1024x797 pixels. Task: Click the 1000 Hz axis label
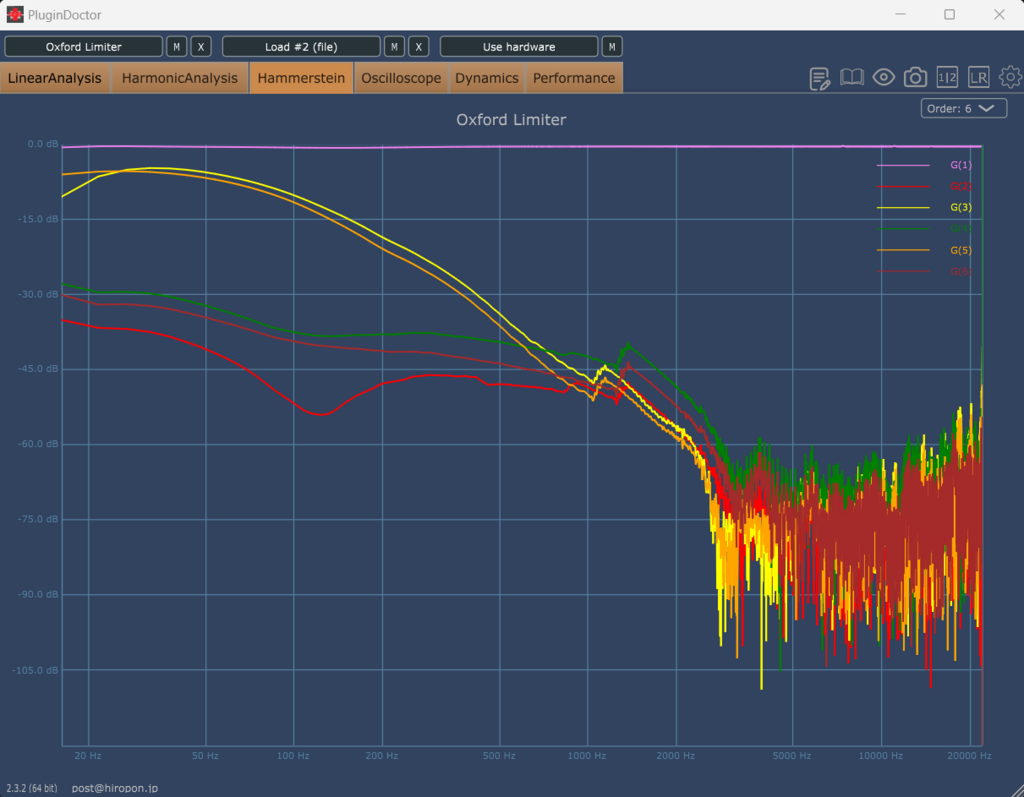586,756
